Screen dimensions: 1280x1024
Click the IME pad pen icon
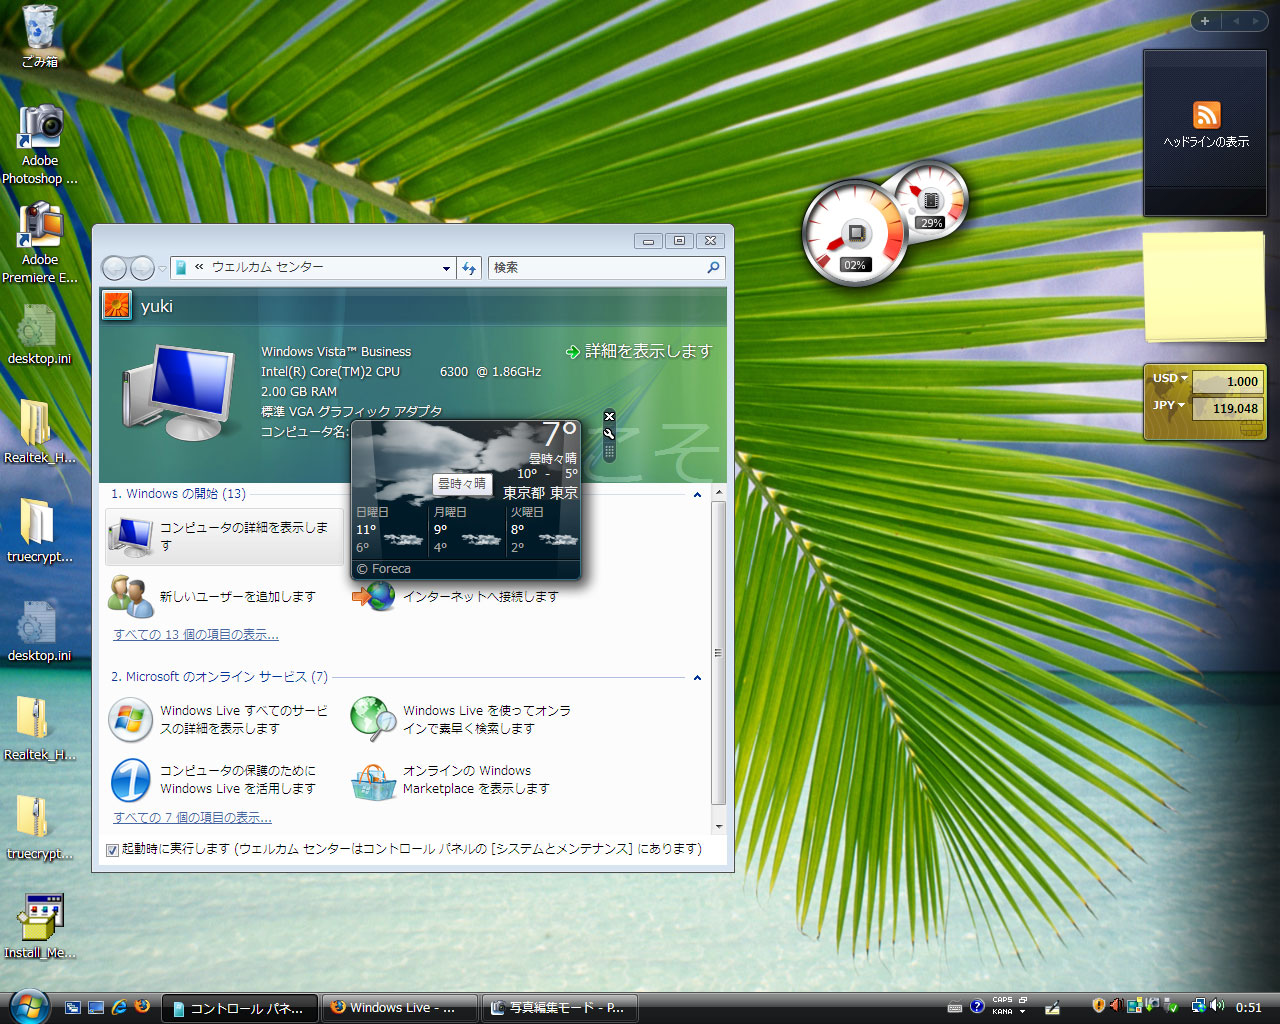coord(1052,1007)
